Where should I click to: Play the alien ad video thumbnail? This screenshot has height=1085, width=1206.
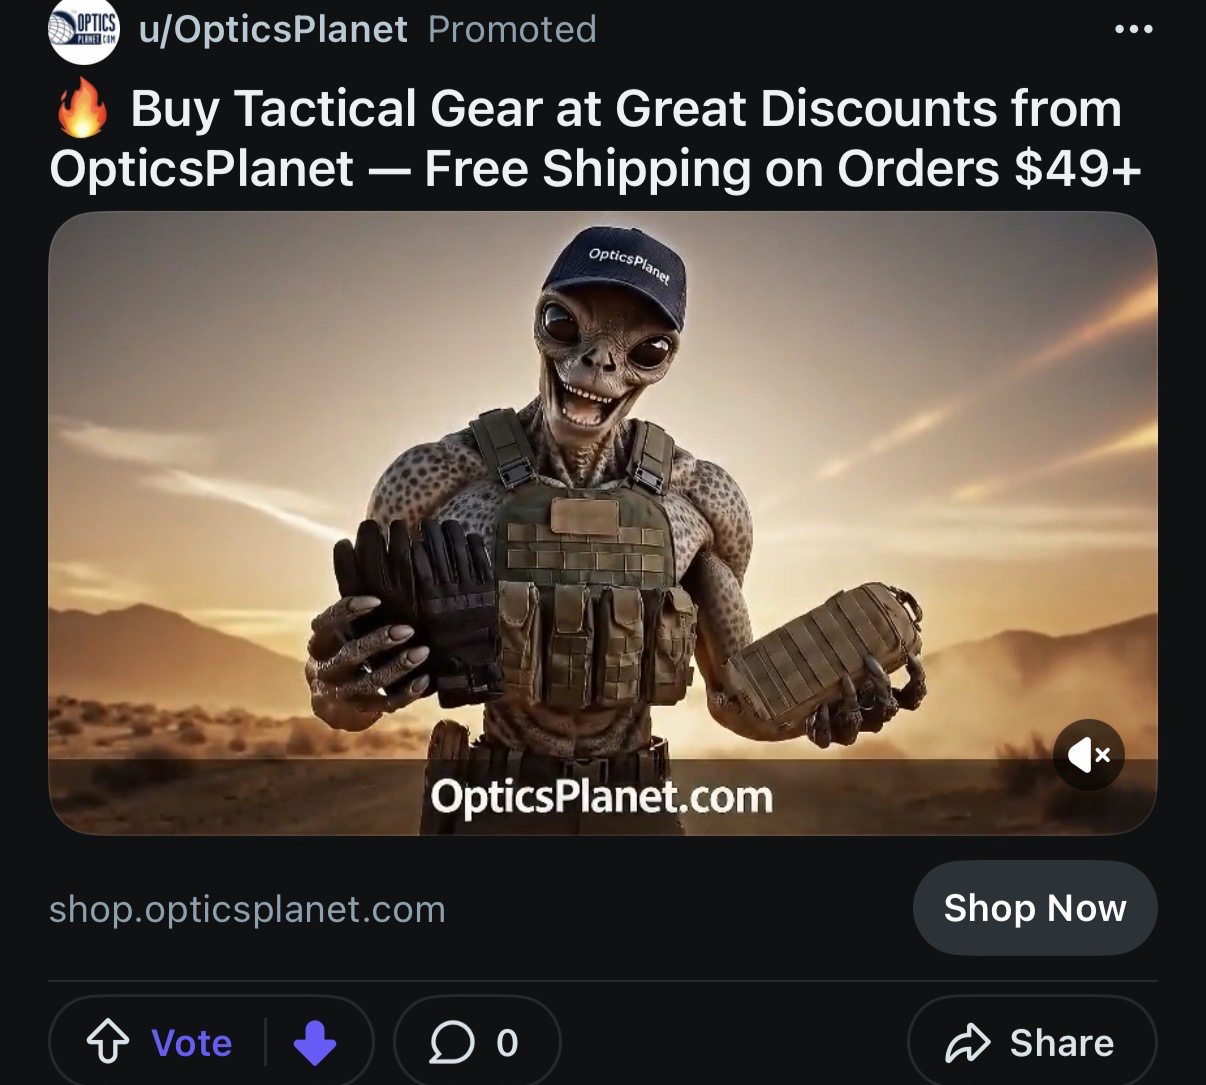[x=603, y=522]
